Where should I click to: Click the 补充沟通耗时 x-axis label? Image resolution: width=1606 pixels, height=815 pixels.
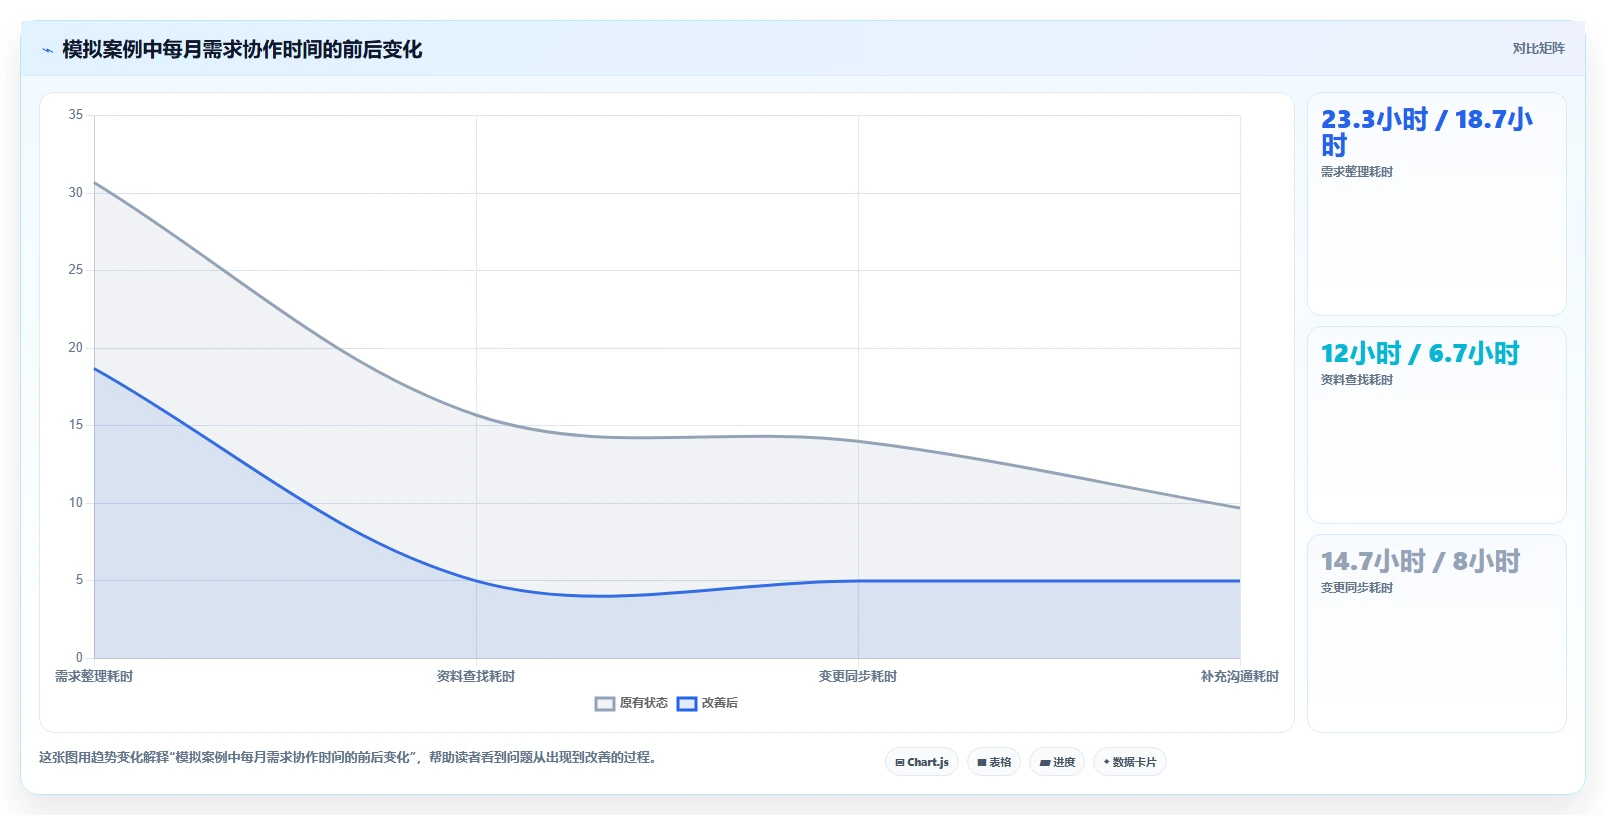point(1240,677)
